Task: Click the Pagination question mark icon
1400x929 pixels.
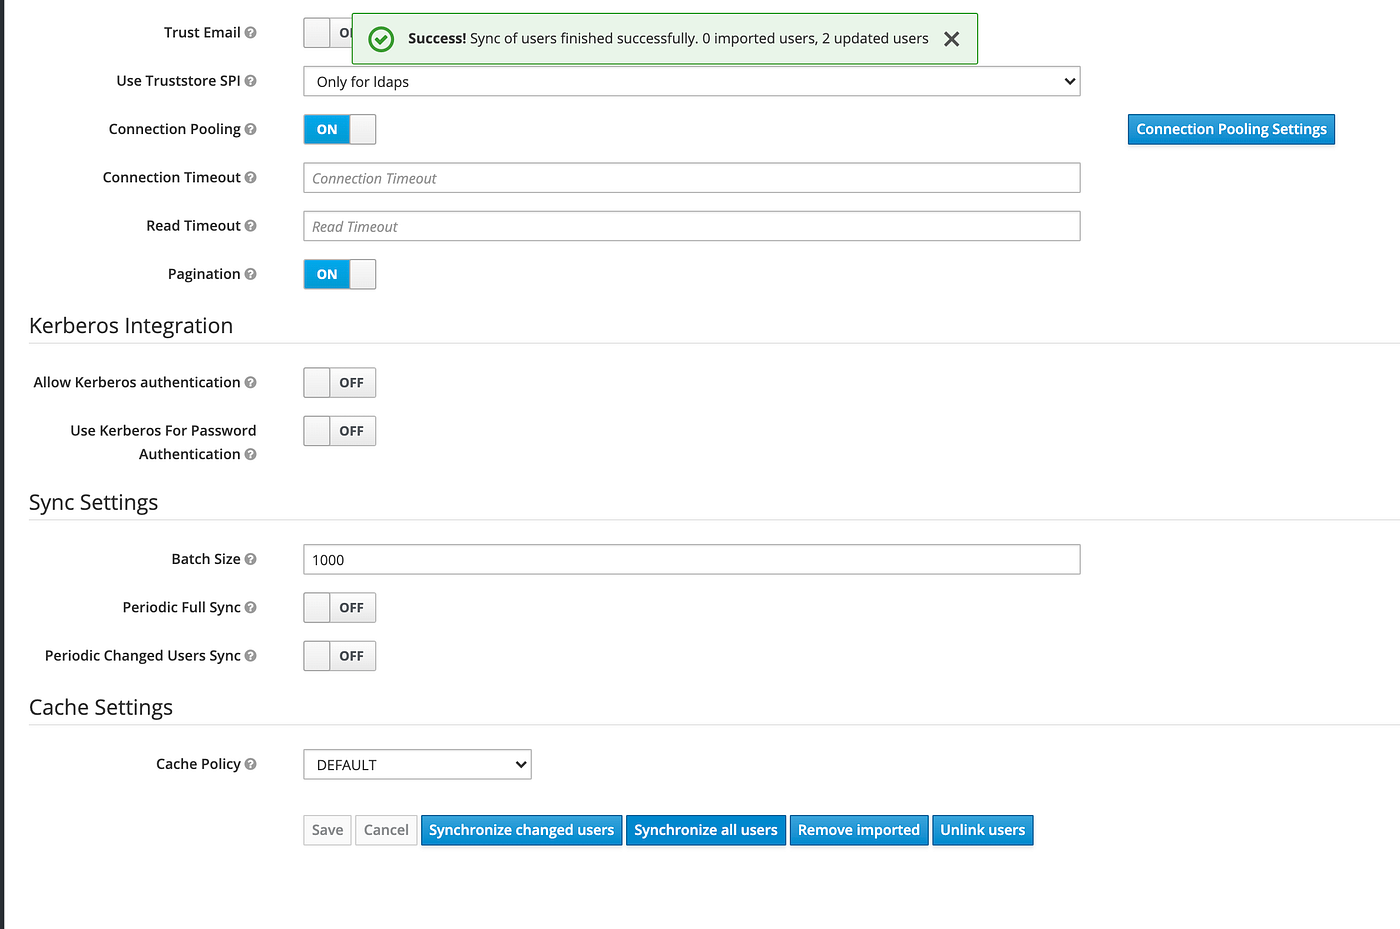Action: pyautogui.click(x=252, y=273)
